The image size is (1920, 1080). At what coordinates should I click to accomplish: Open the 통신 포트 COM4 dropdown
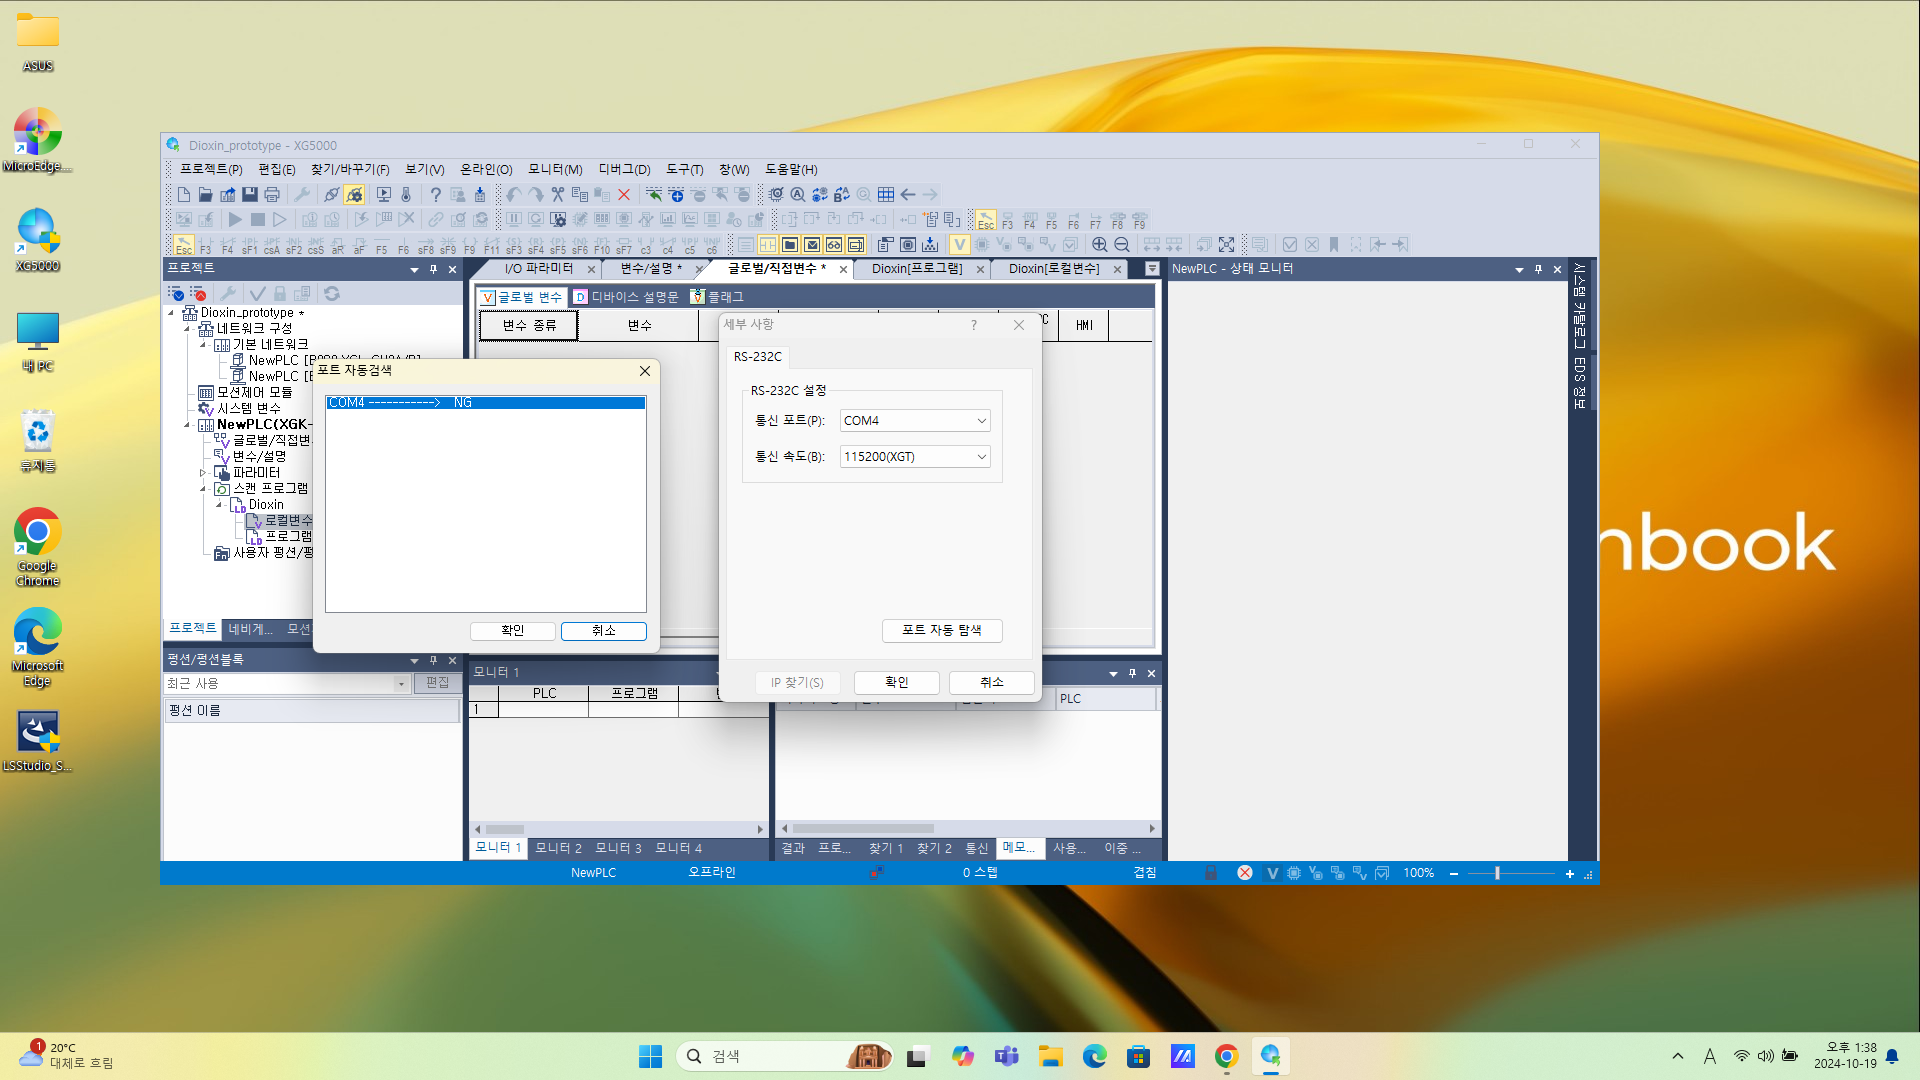[x=981, y=421]
